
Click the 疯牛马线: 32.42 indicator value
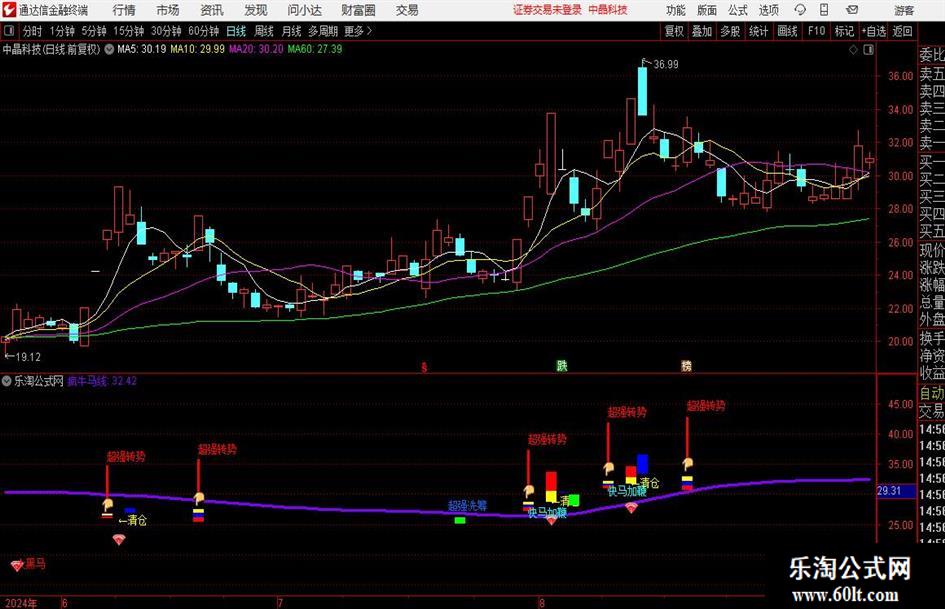(102, 381)
